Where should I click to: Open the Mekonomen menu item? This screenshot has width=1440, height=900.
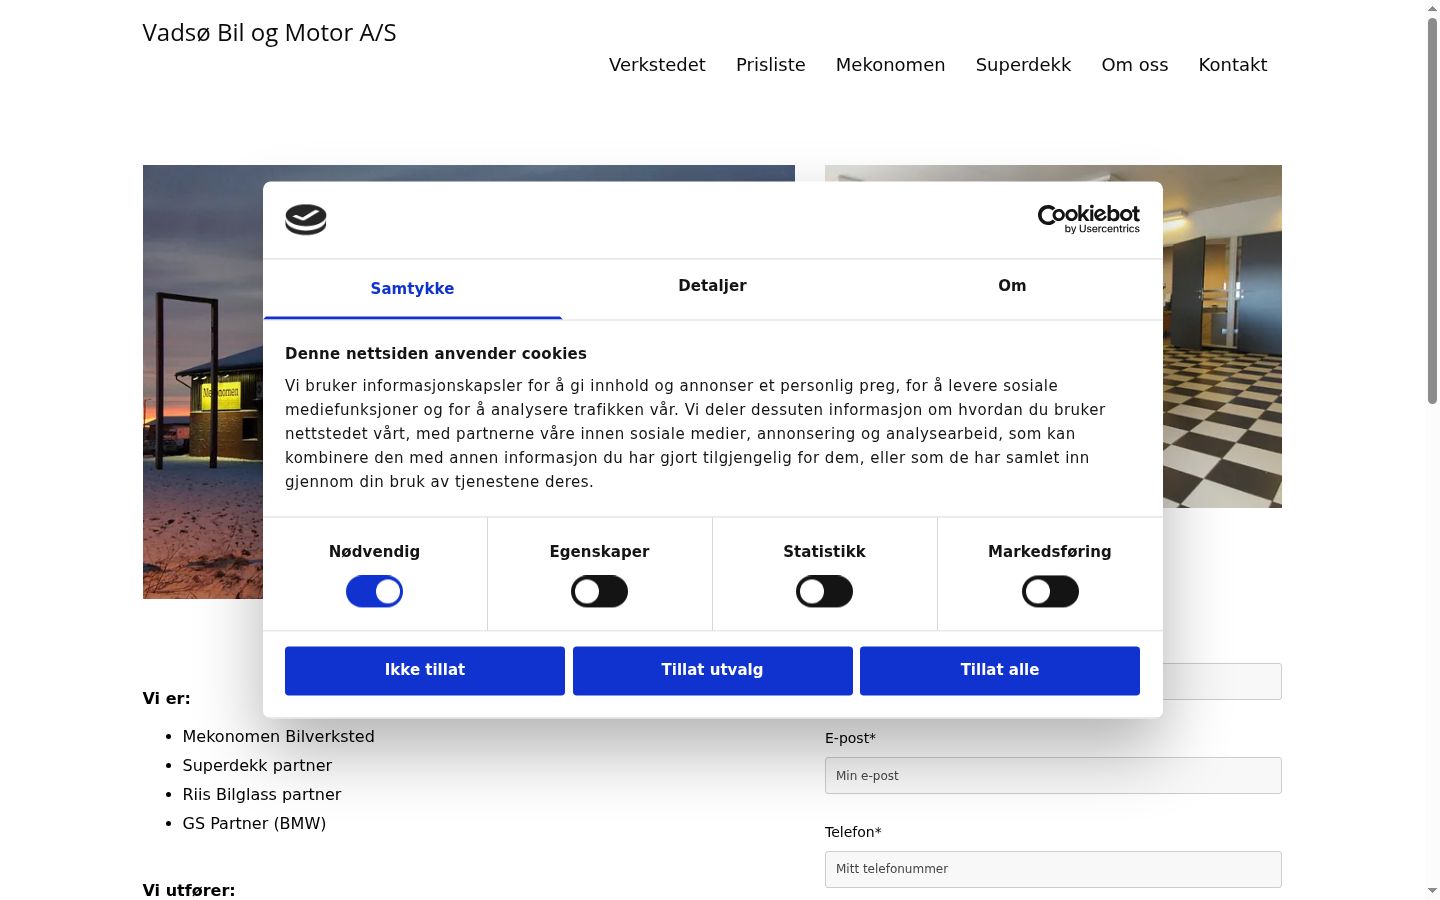point(891,65)
